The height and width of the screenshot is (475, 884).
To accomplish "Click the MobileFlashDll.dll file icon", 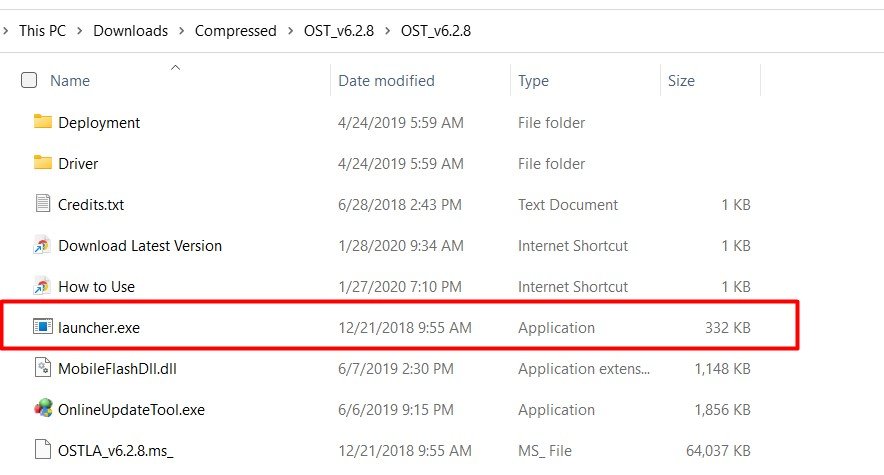I will pyautogui.click(x=43, y=367).
